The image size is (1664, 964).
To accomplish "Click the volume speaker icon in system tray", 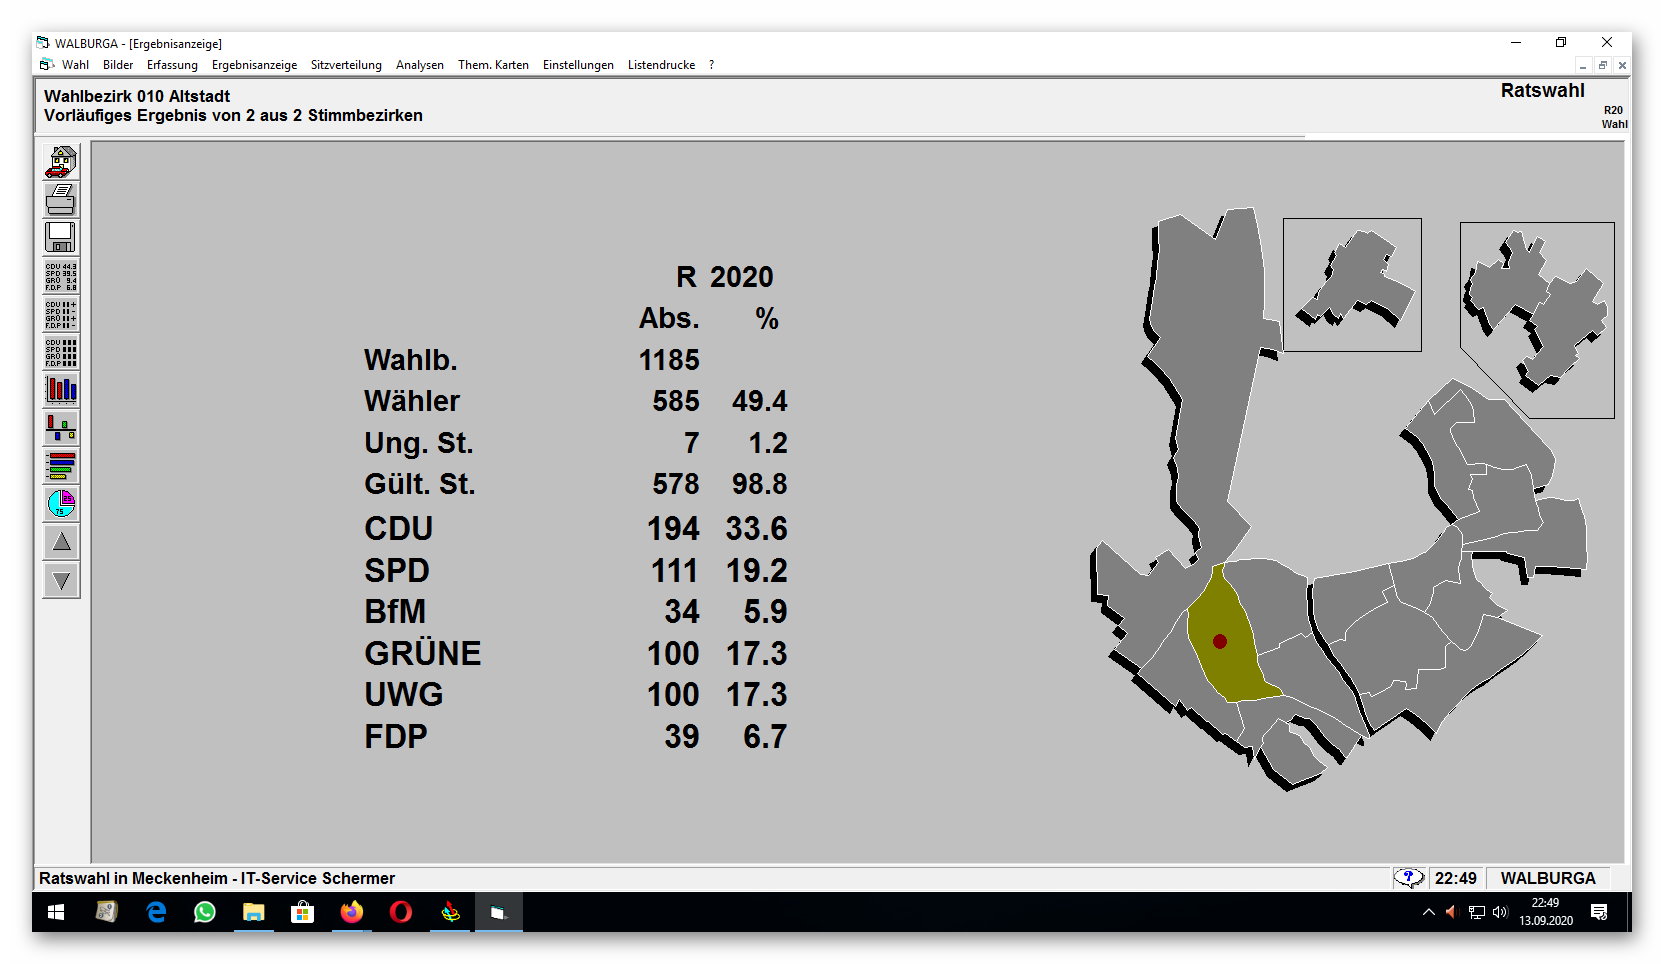I will point(1500,912).
